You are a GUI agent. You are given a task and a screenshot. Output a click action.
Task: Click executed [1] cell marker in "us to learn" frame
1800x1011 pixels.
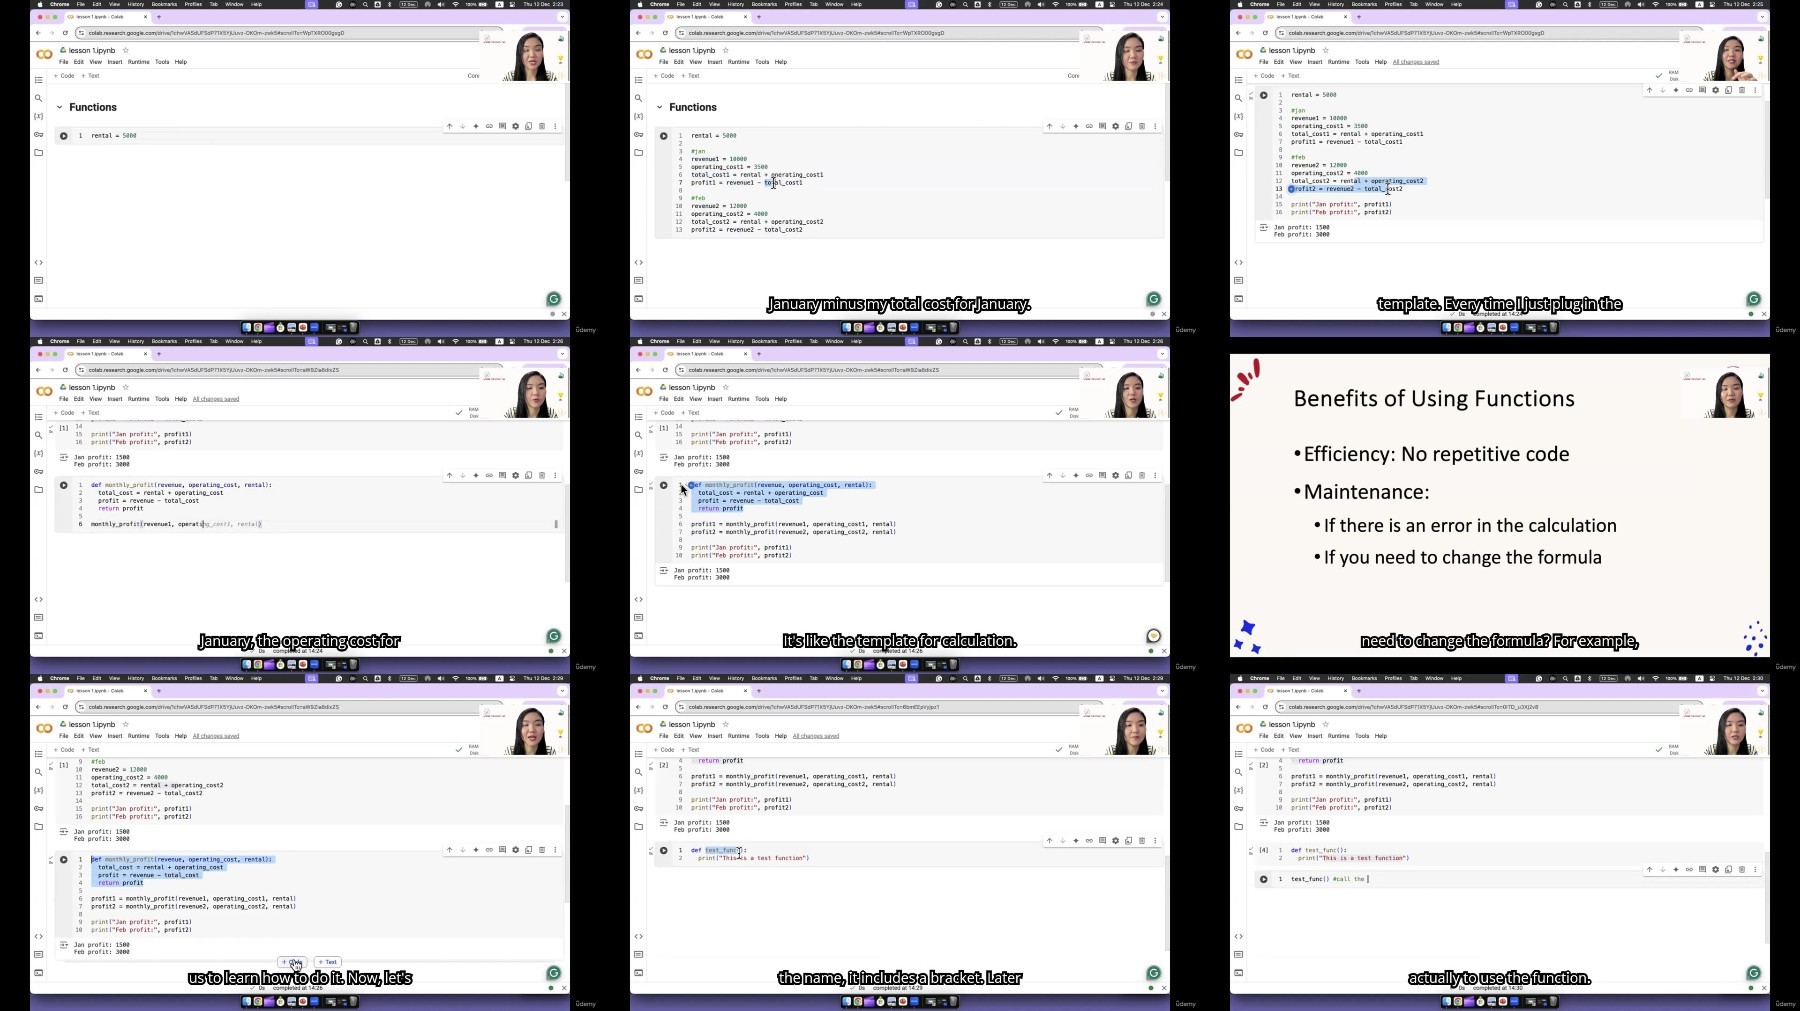coord(63,765)
